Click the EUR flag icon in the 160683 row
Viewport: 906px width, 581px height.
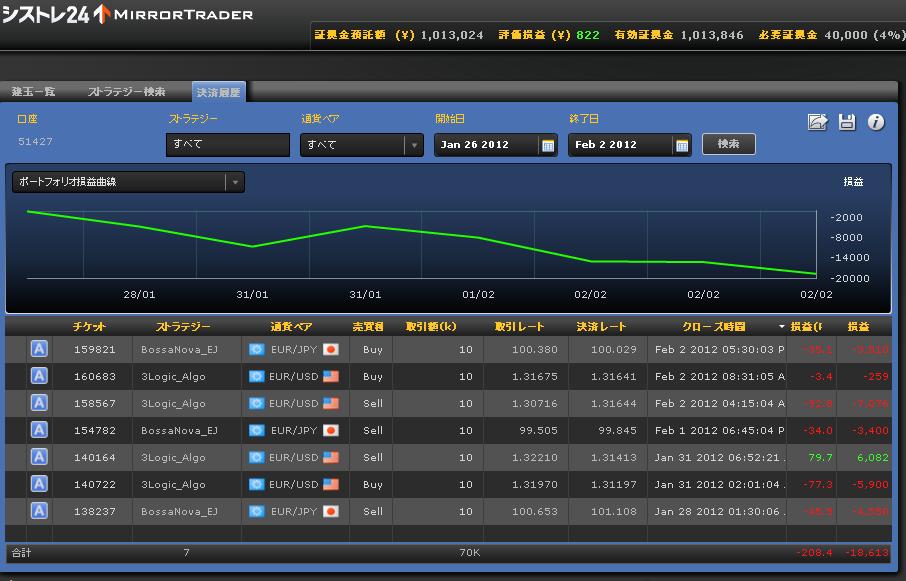(256, 377)
